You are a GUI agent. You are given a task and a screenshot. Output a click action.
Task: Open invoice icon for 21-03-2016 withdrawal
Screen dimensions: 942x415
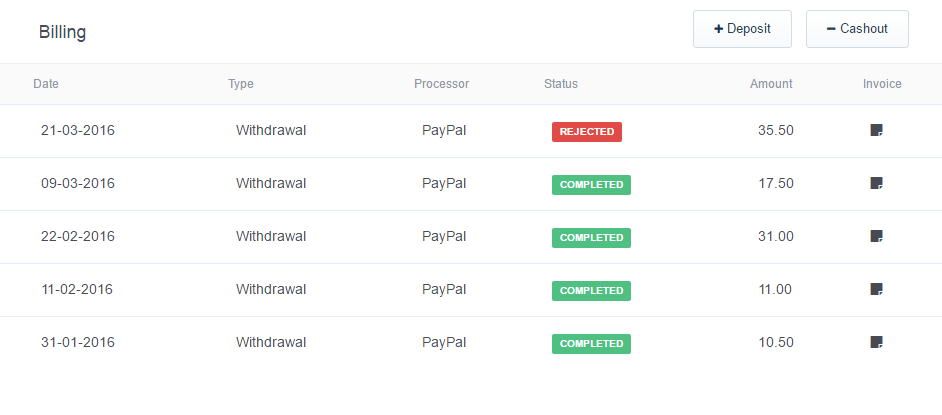pyautogui.click(x=876, y=131)
